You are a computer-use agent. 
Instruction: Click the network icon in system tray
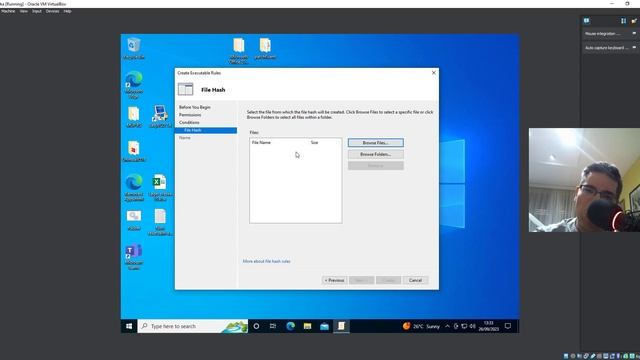point(464,326)
